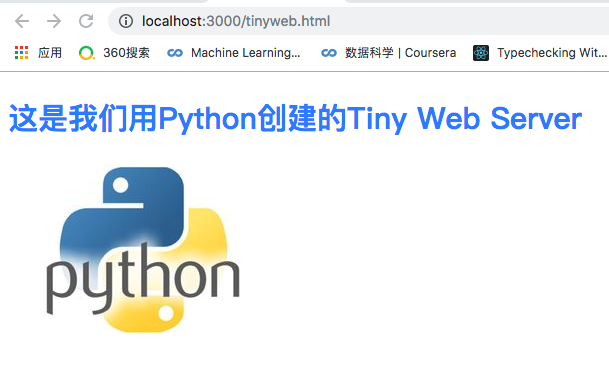Click the blue heading about Tiny Web Server
The height and width of the screenshot is (372, 609).
pos(295,119)
